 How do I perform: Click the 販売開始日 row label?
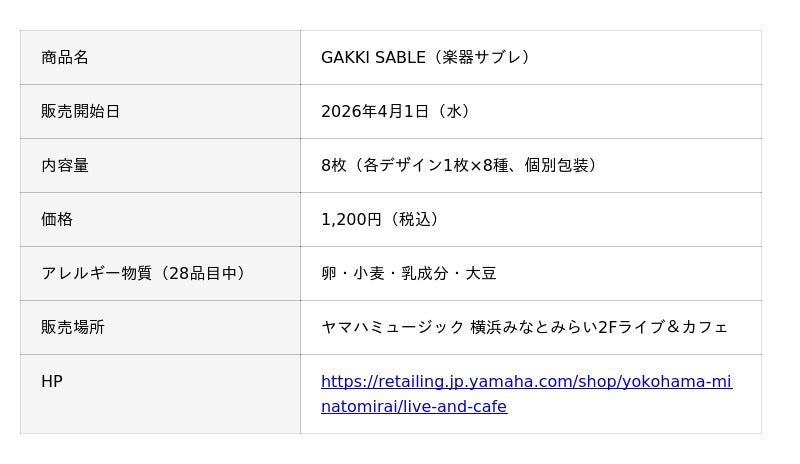coord(81,111)
